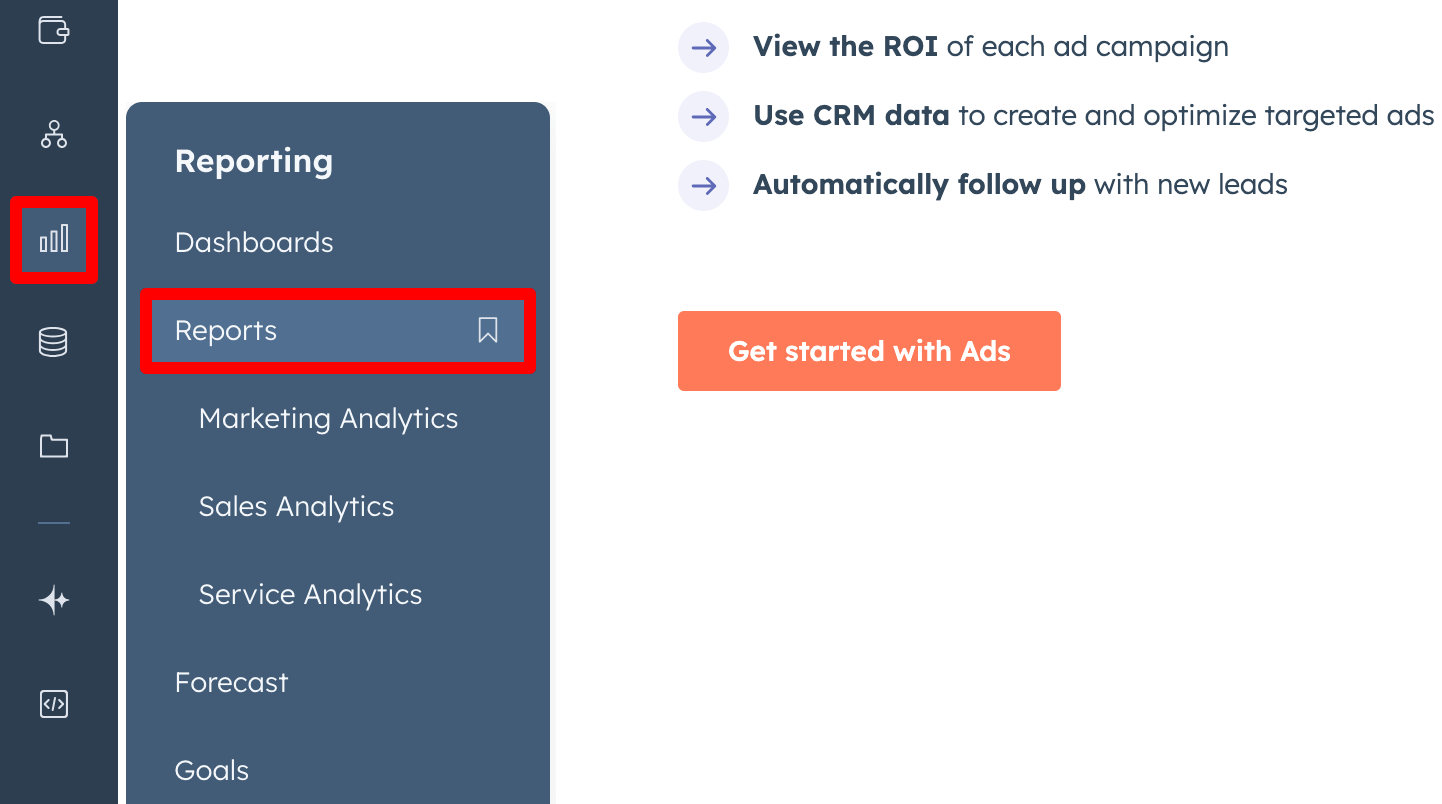
Task: Open the Reporting bar chart icon
Action: point(54,239)
